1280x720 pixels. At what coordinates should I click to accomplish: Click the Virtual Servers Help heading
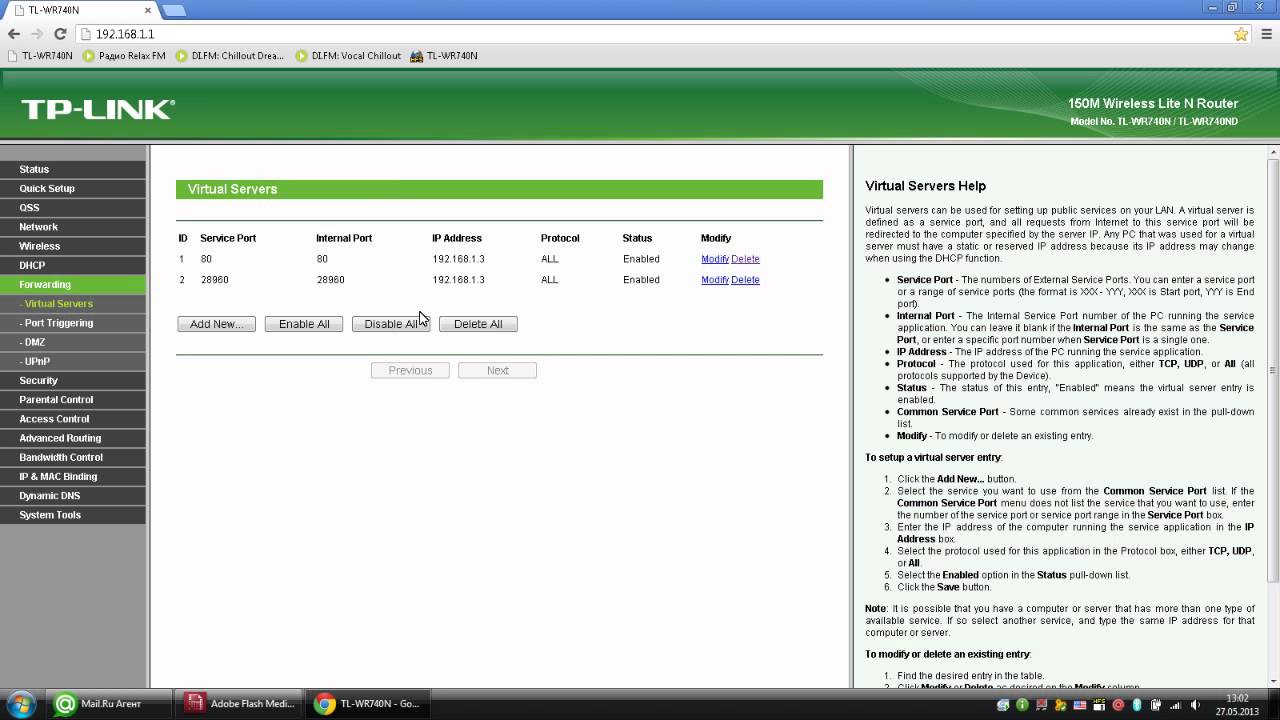point(925,186)
